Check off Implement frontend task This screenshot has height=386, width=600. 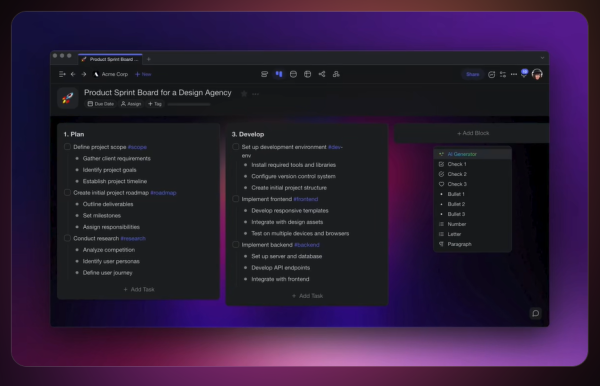236,199
